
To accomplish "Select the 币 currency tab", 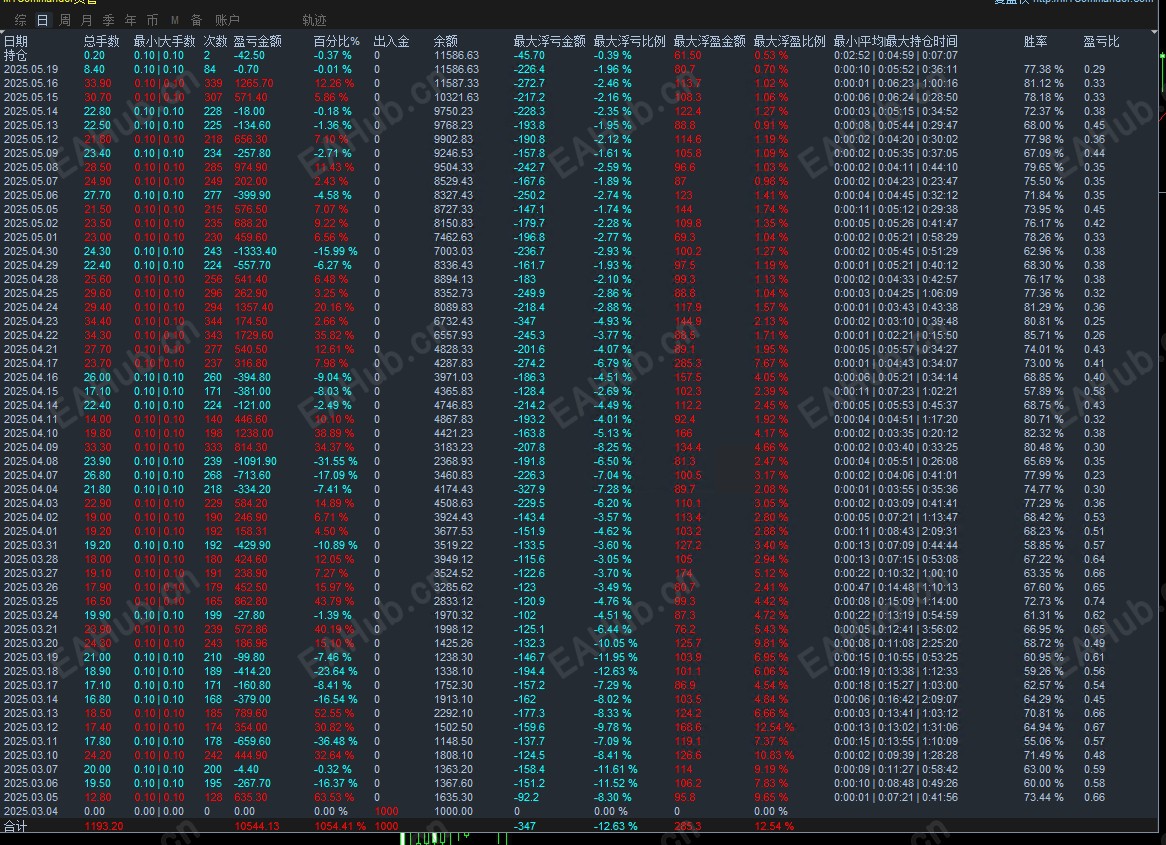I will click(152, 20).
